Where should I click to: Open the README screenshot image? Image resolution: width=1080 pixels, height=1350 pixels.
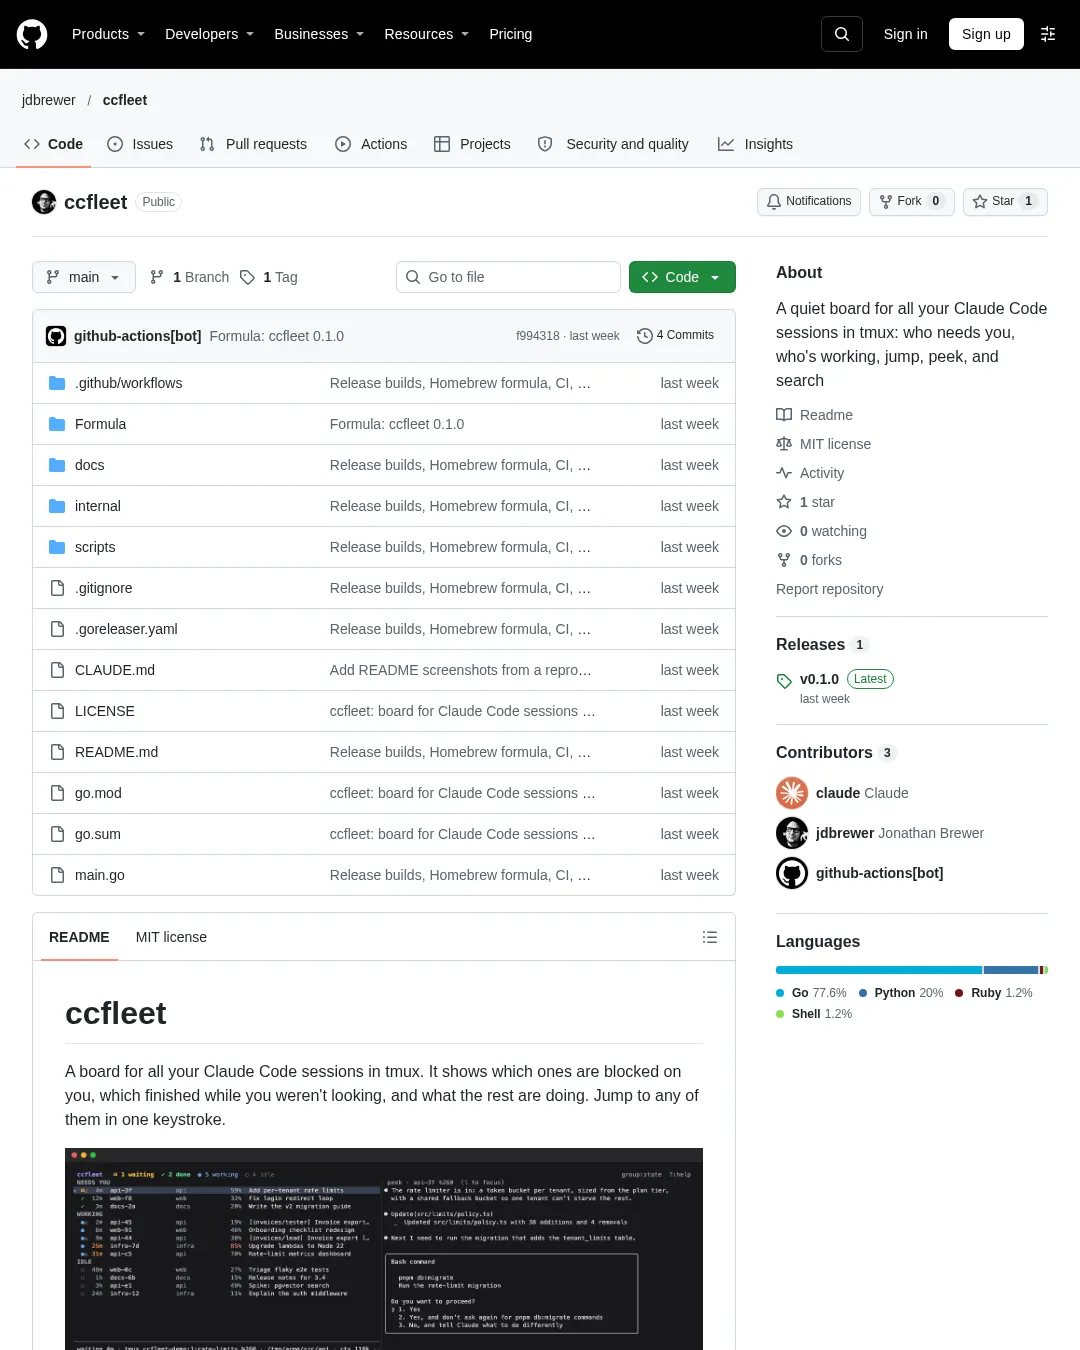(384, 1249)
